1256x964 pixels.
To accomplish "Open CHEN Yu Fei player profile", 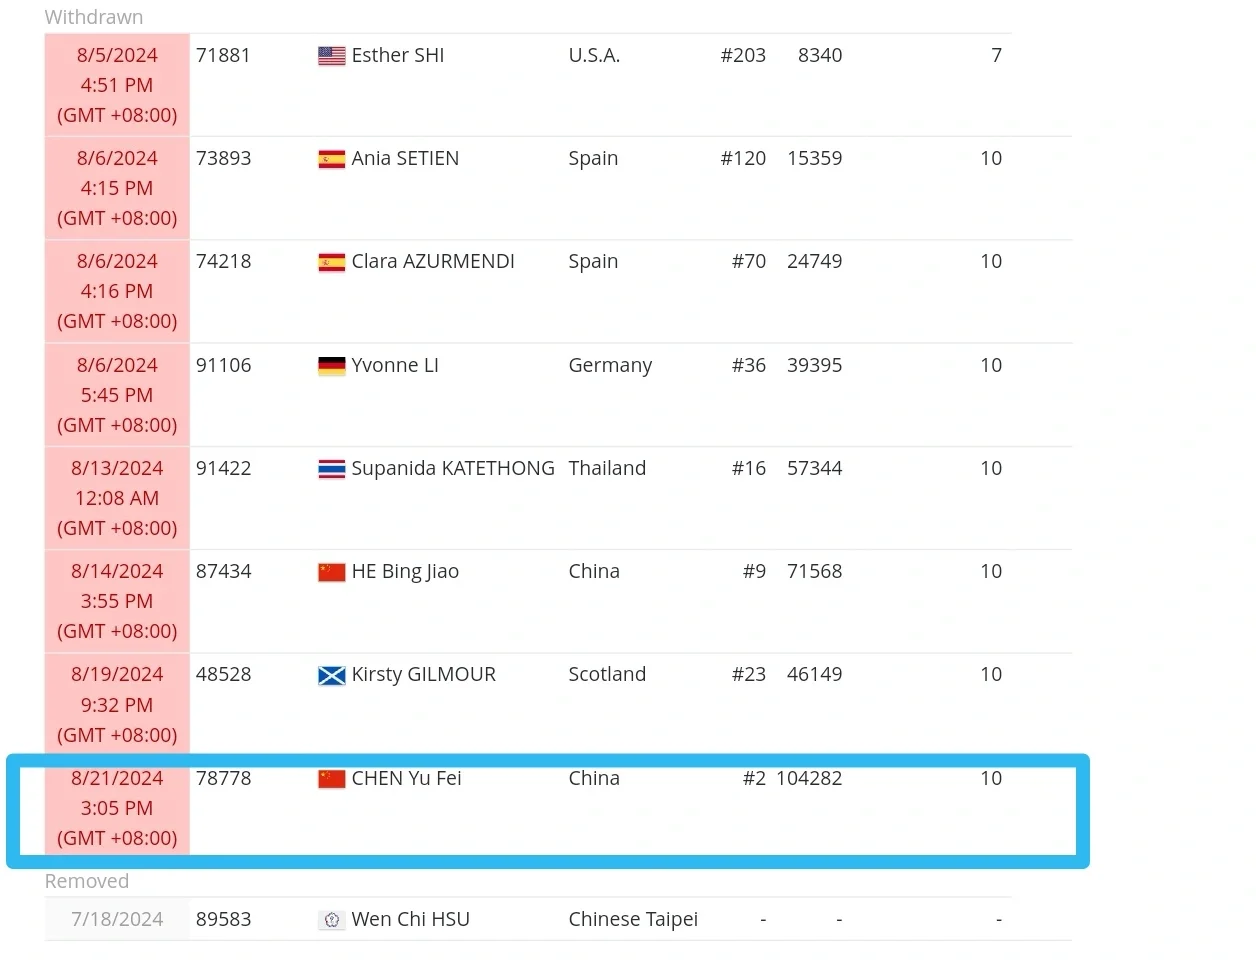I will [x=407, y=778].
